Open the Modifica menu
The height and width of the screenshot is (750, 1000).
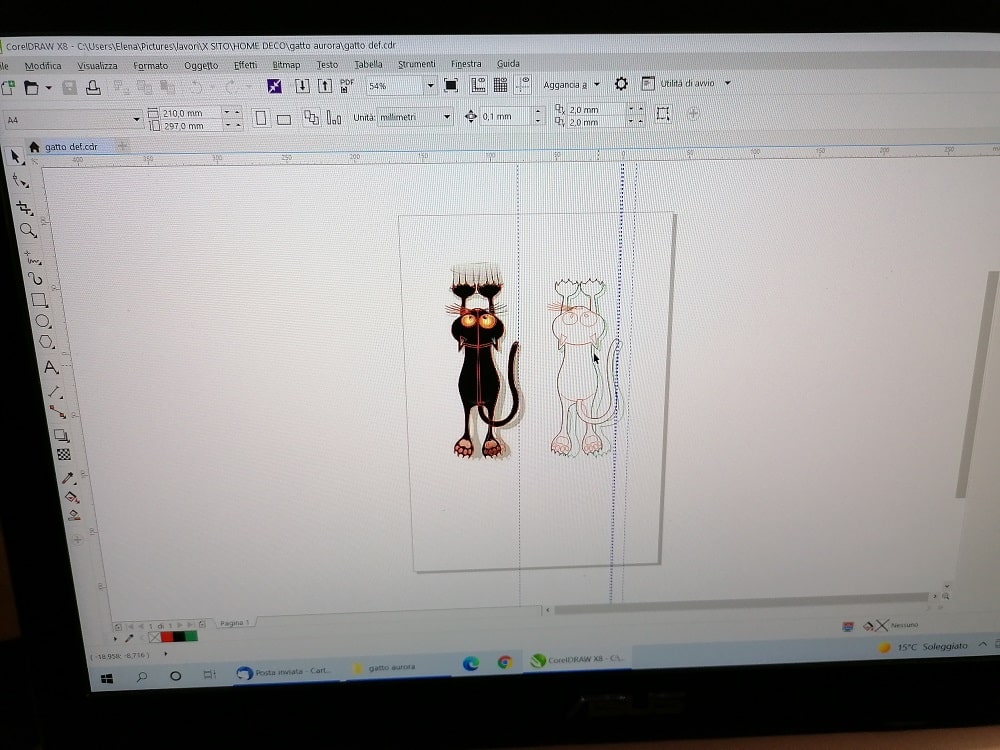(43, 66)
